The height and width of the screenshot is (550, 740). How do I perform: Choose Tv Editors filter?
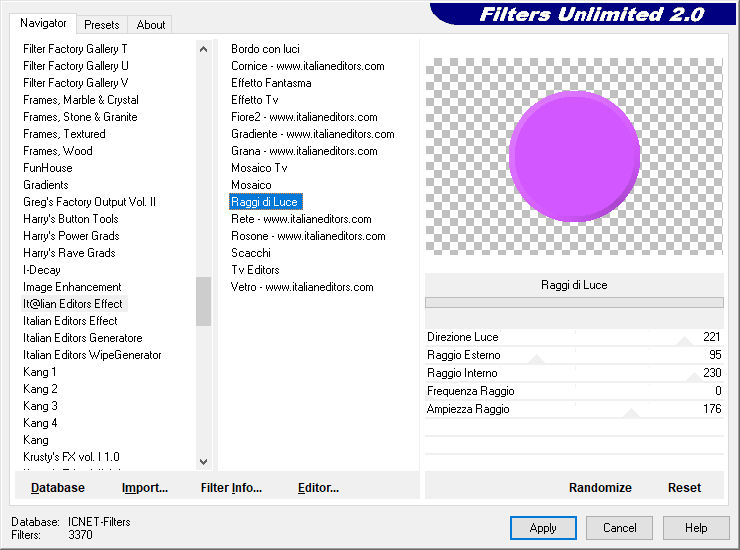pos(255,270)
